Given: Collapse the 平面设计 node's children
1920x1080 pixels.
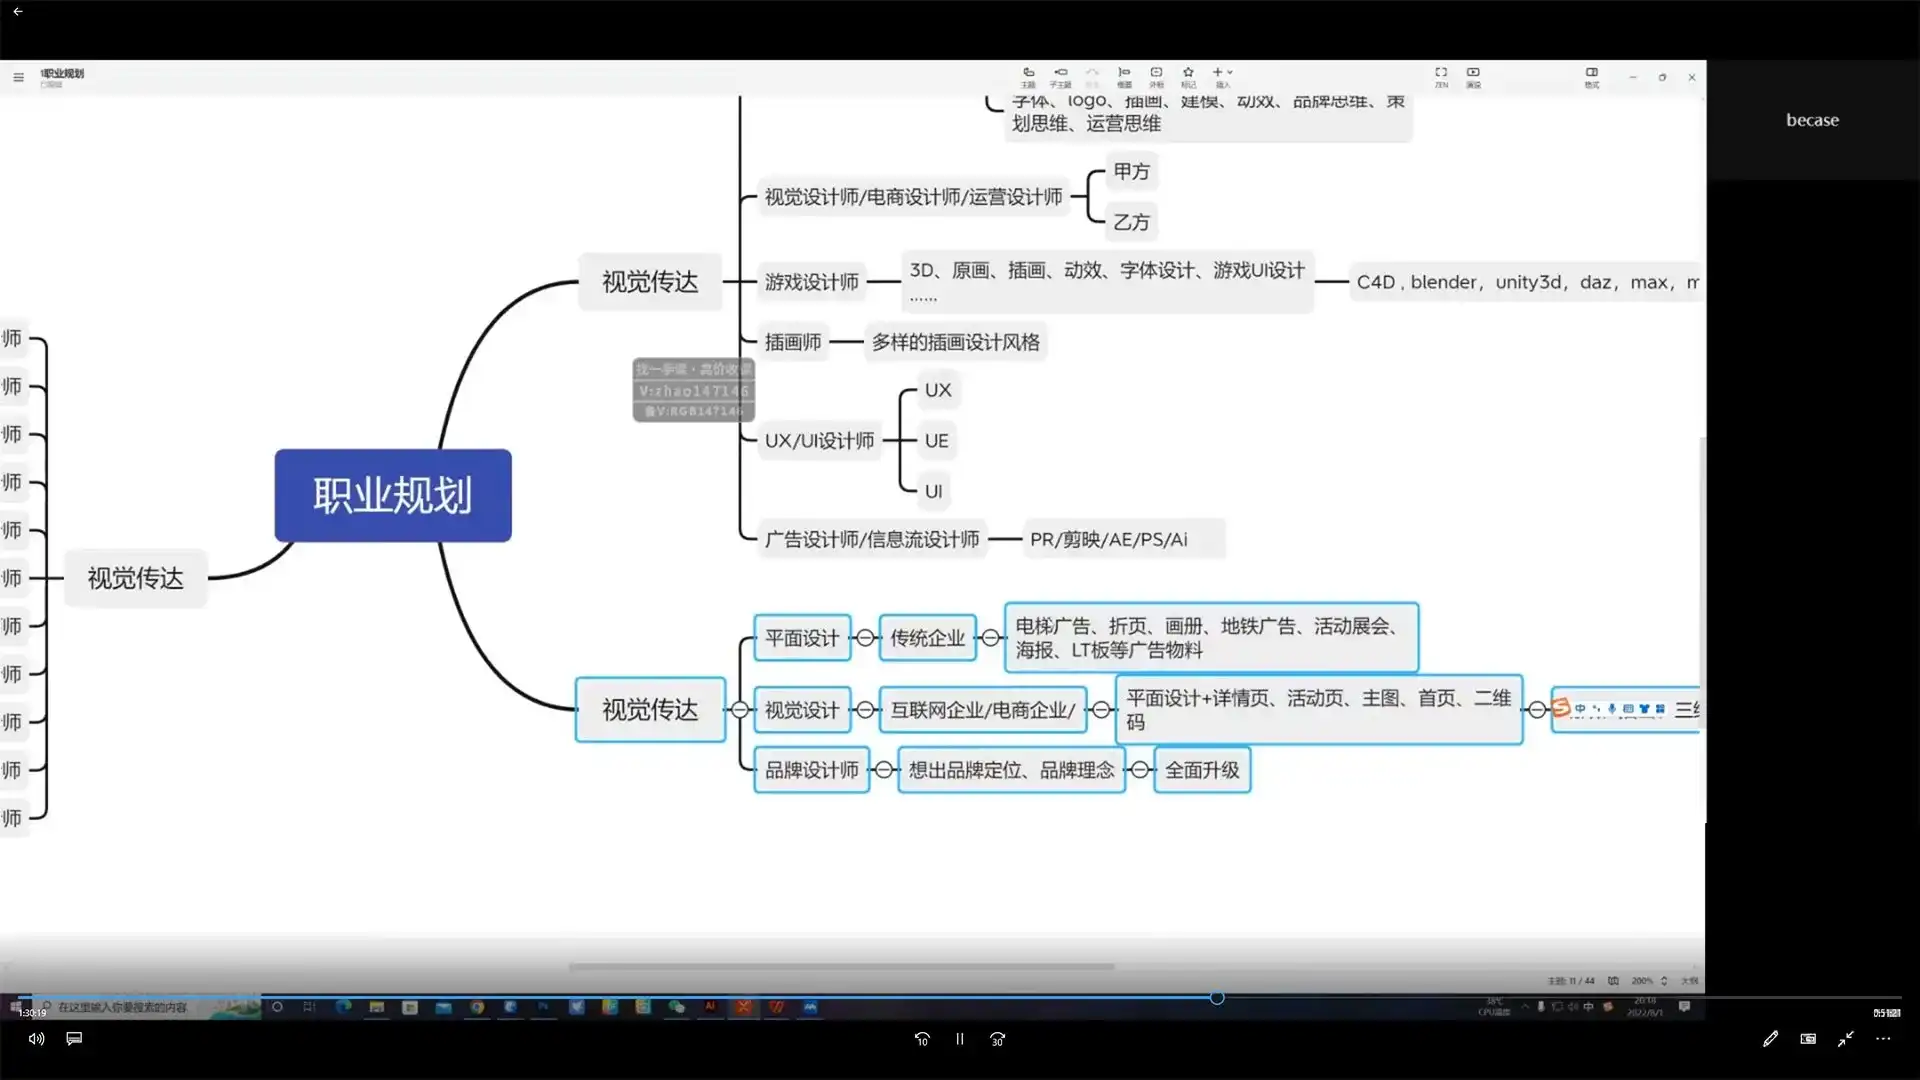Looking at the screenshot, I should pyautogui.click(x=865, y=638).
